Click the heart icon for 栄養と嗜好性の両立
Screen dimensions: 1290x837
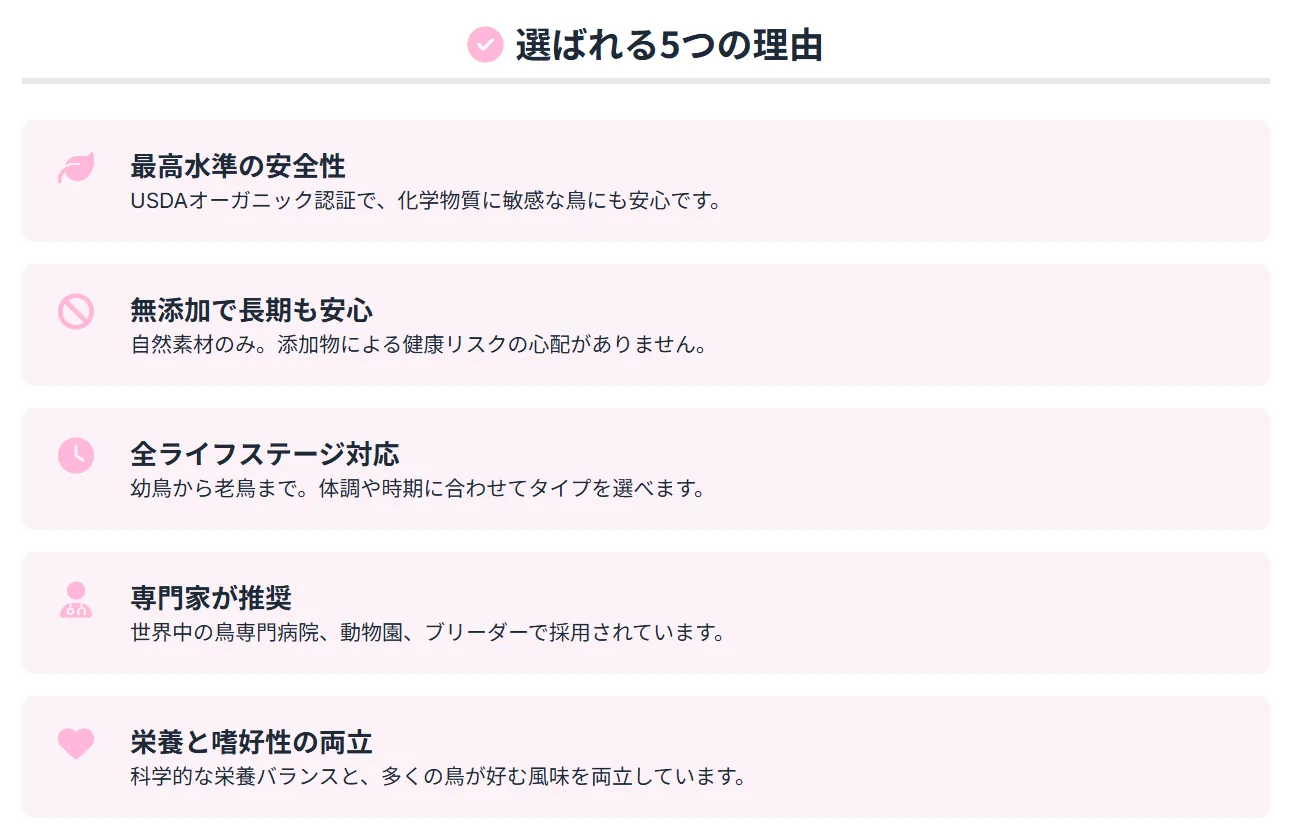[x=76, y=743]
